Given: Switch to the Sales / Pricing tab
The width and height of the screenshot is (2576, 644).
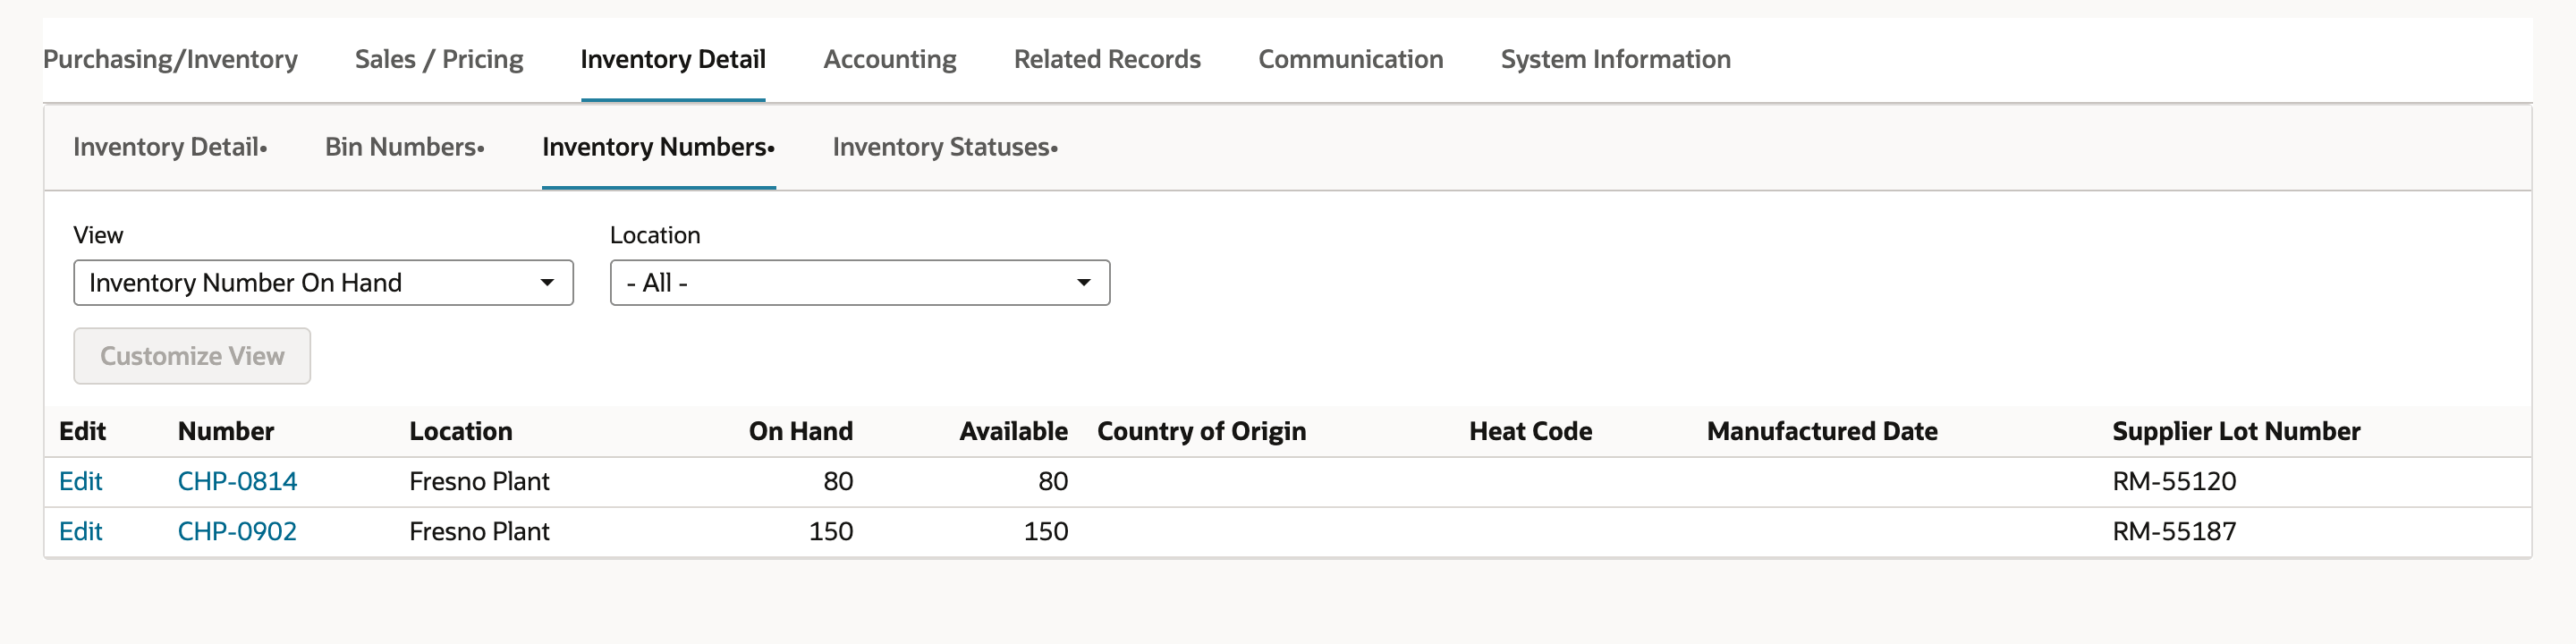Looking at the screenshot, I should point(439,59).
